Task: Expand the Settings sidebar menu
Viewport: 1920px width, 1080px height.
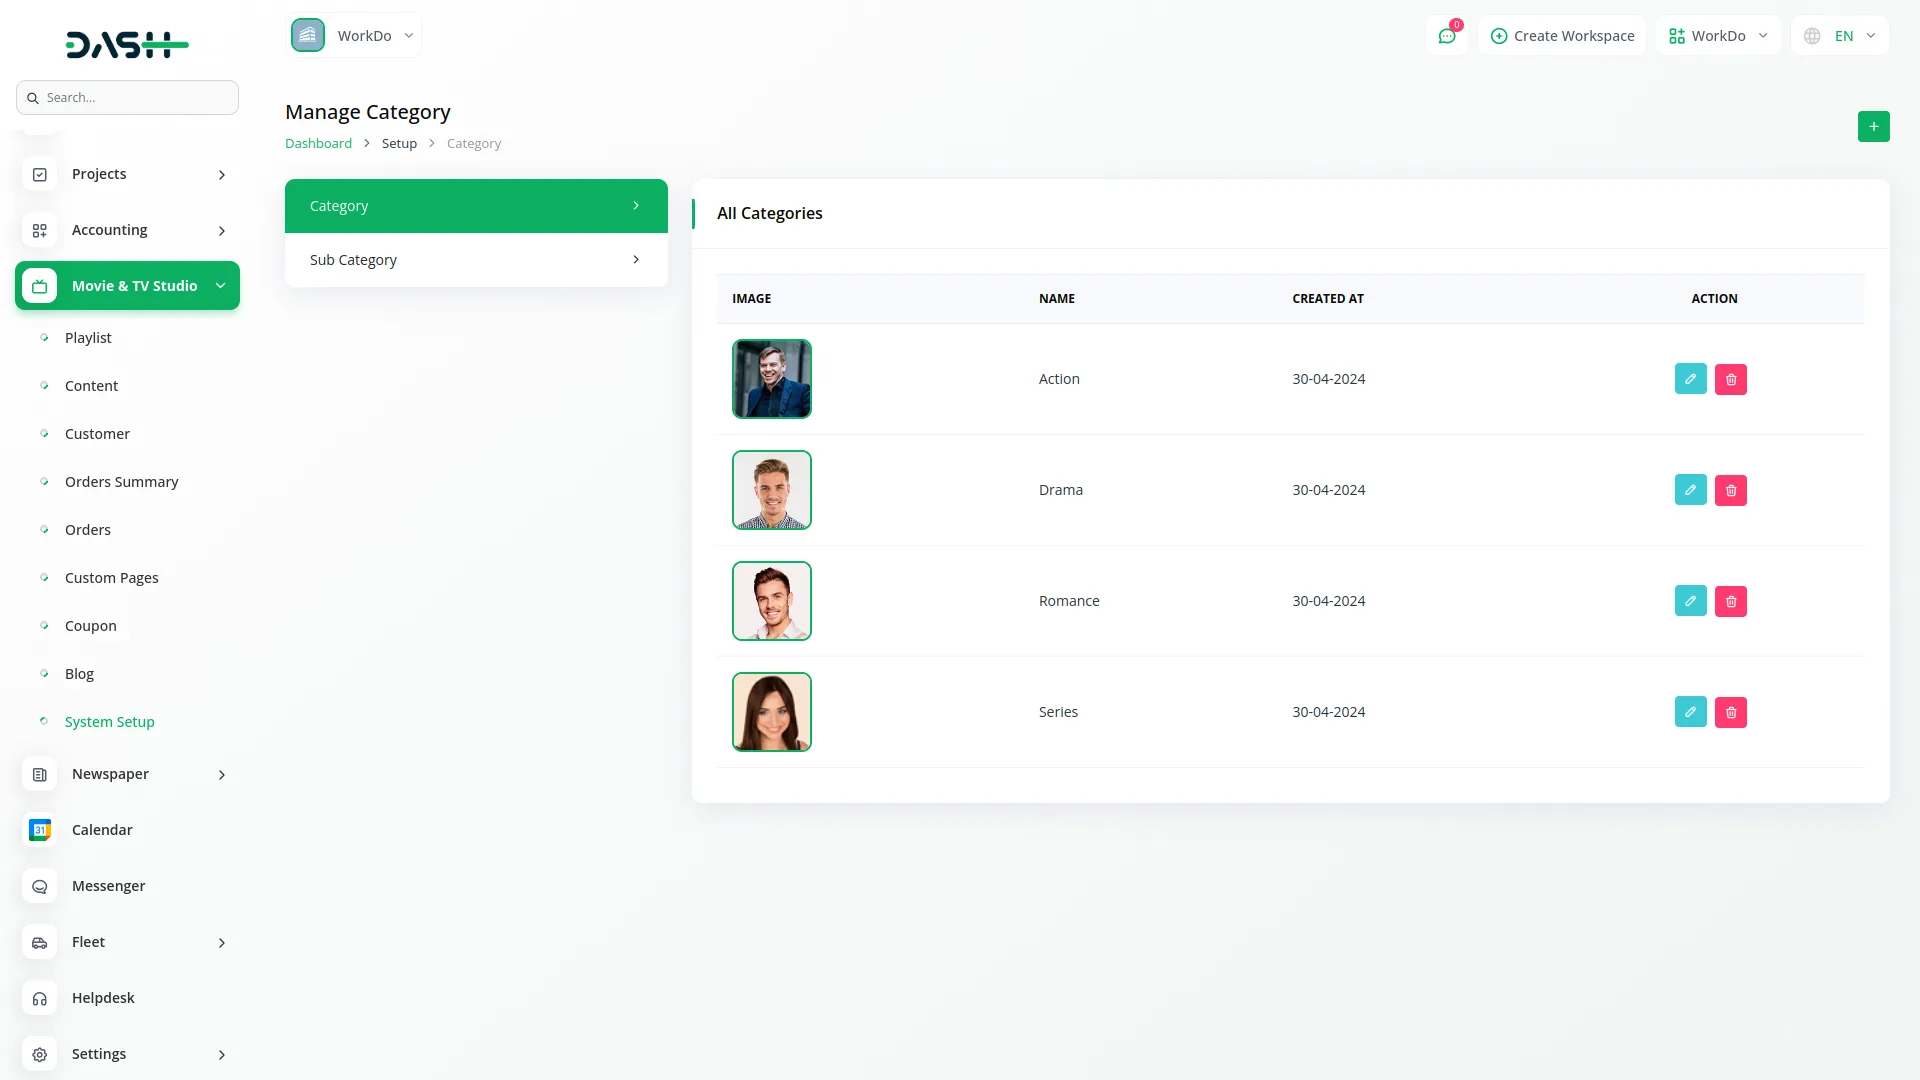Action: 222,1054
